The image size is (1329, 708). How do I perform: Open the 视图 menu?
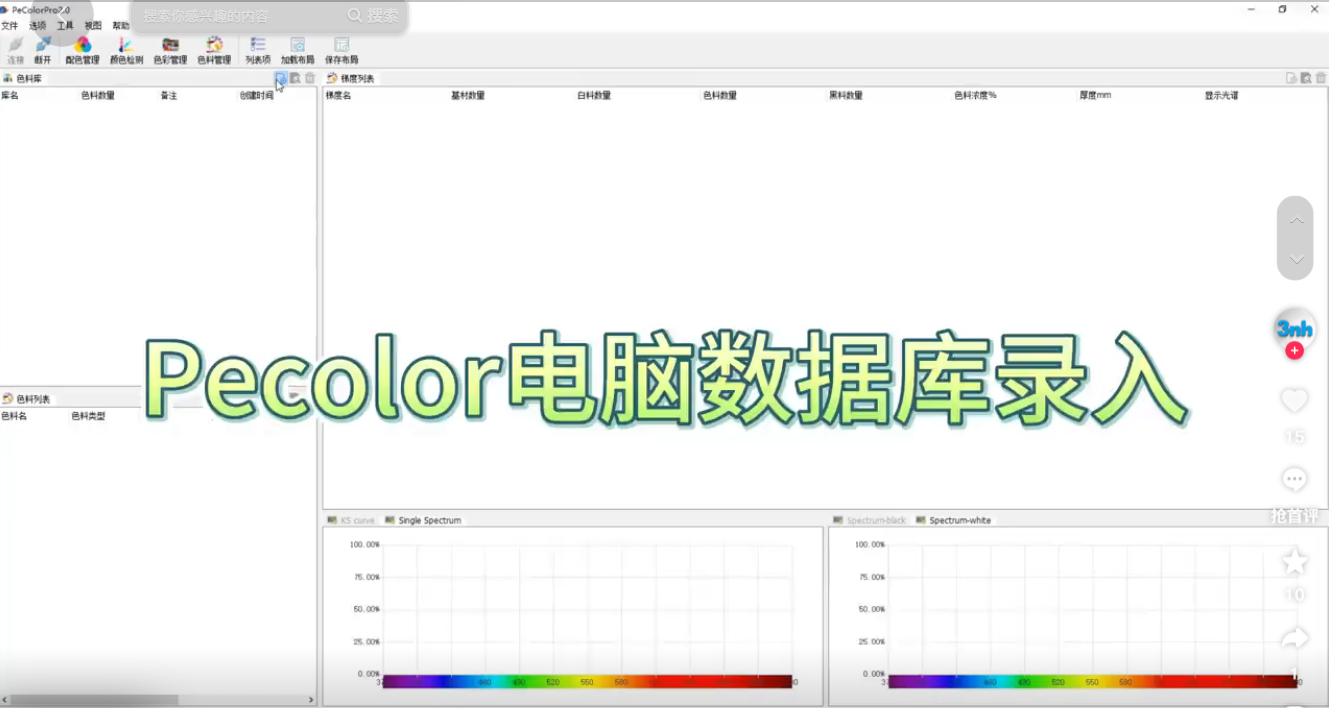tap(93, 26)
